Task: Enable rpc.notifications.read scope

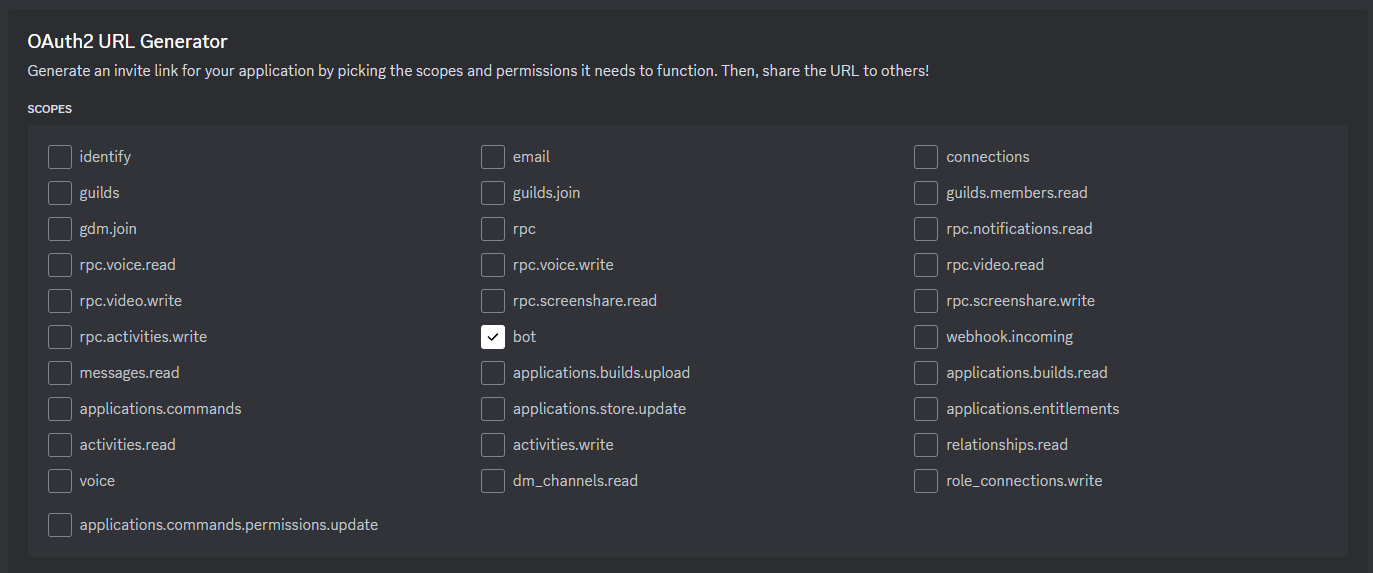Action: (x=926, y=229)
